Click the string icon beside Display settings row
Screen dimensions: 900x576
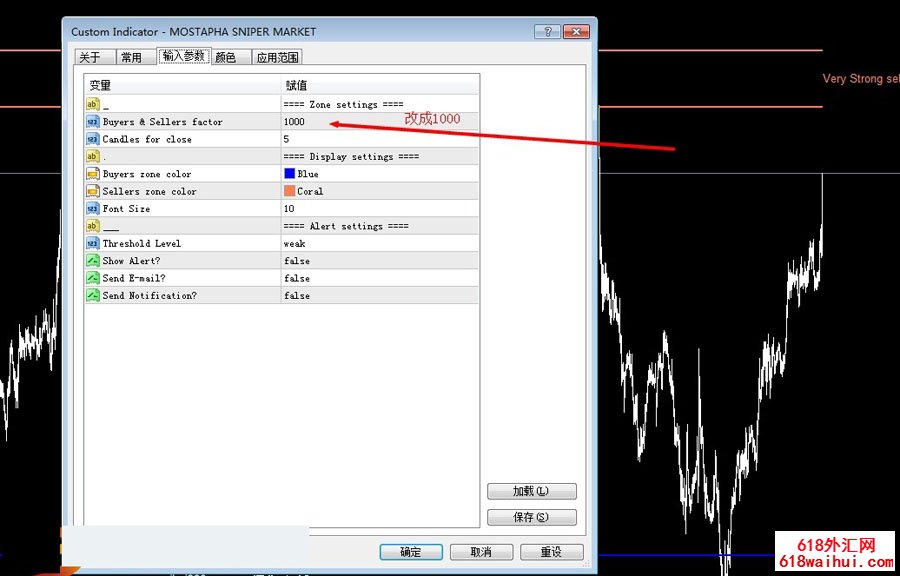(x=92, y=156)
